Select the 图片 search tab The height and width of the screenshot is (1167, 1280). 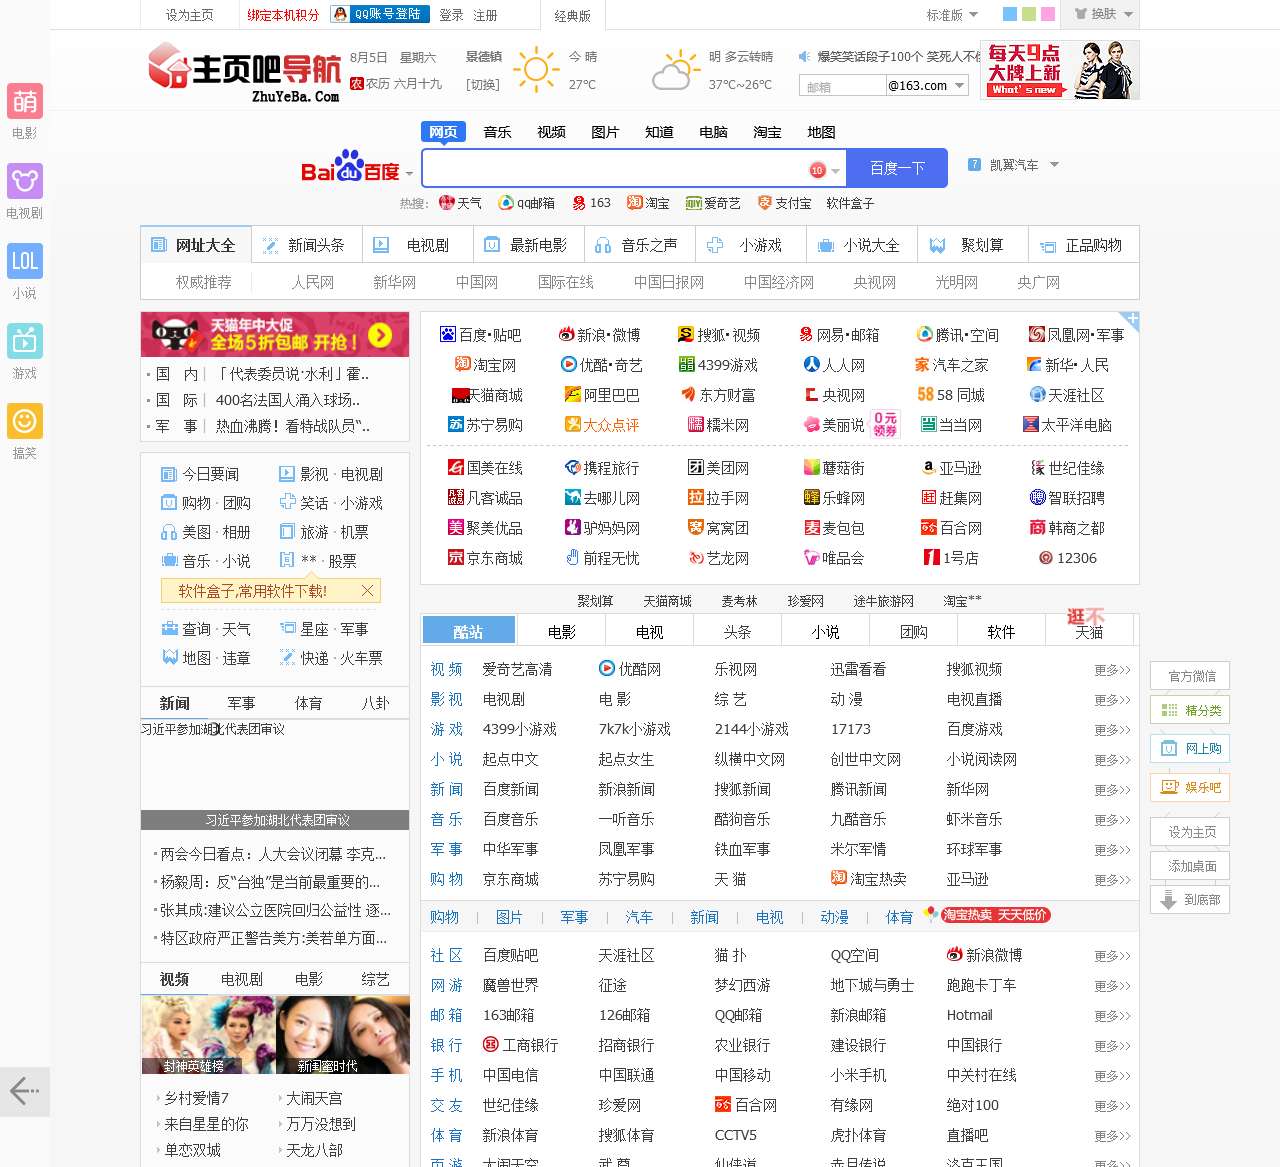click(605, 132)
